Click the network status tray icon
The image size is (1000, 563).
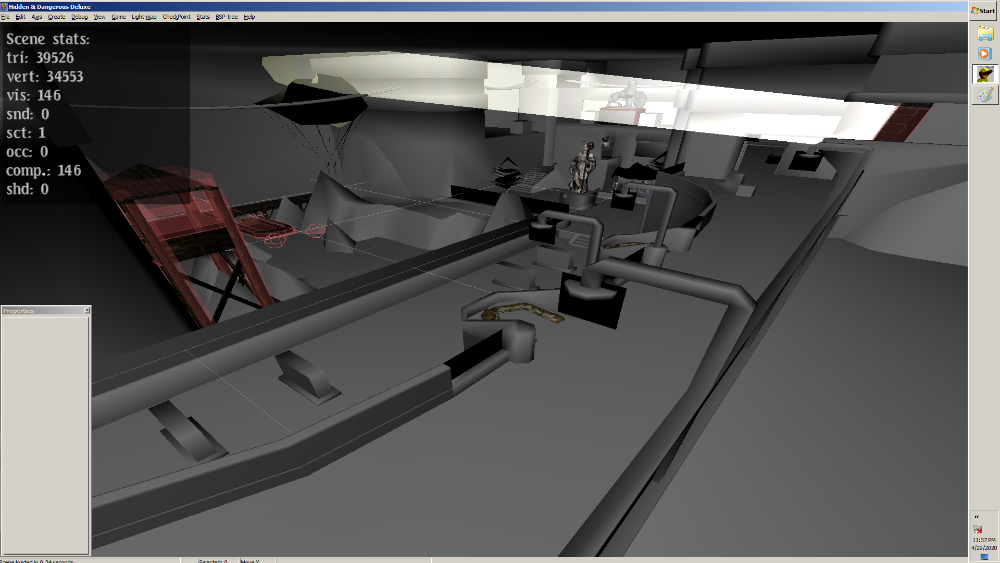[978, 529]
